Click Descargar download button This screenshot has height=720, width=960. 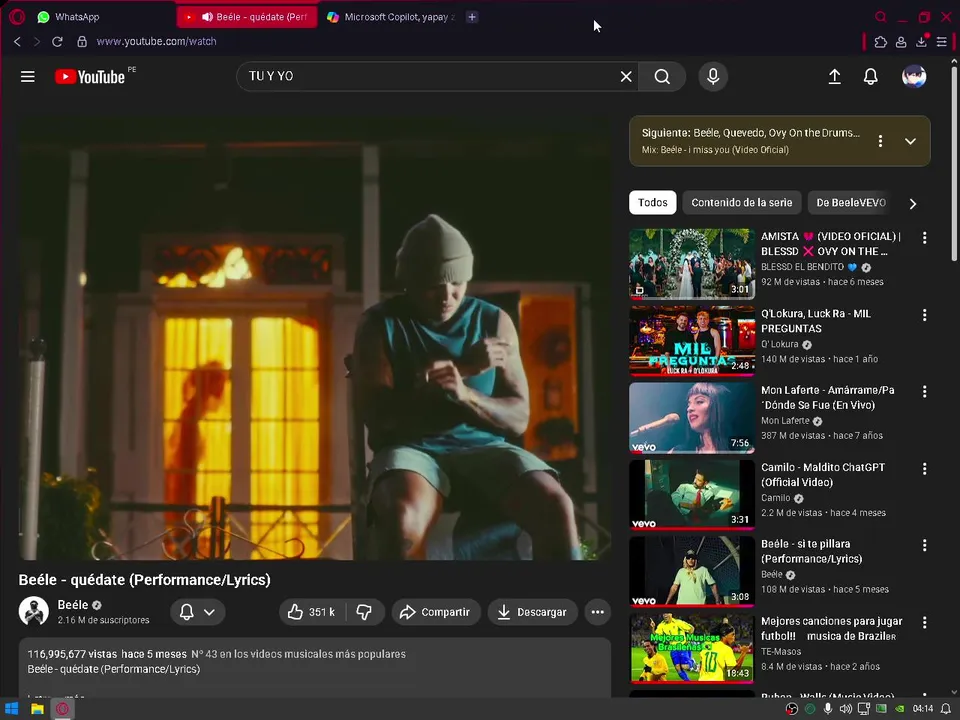click(x=532, y=612)
